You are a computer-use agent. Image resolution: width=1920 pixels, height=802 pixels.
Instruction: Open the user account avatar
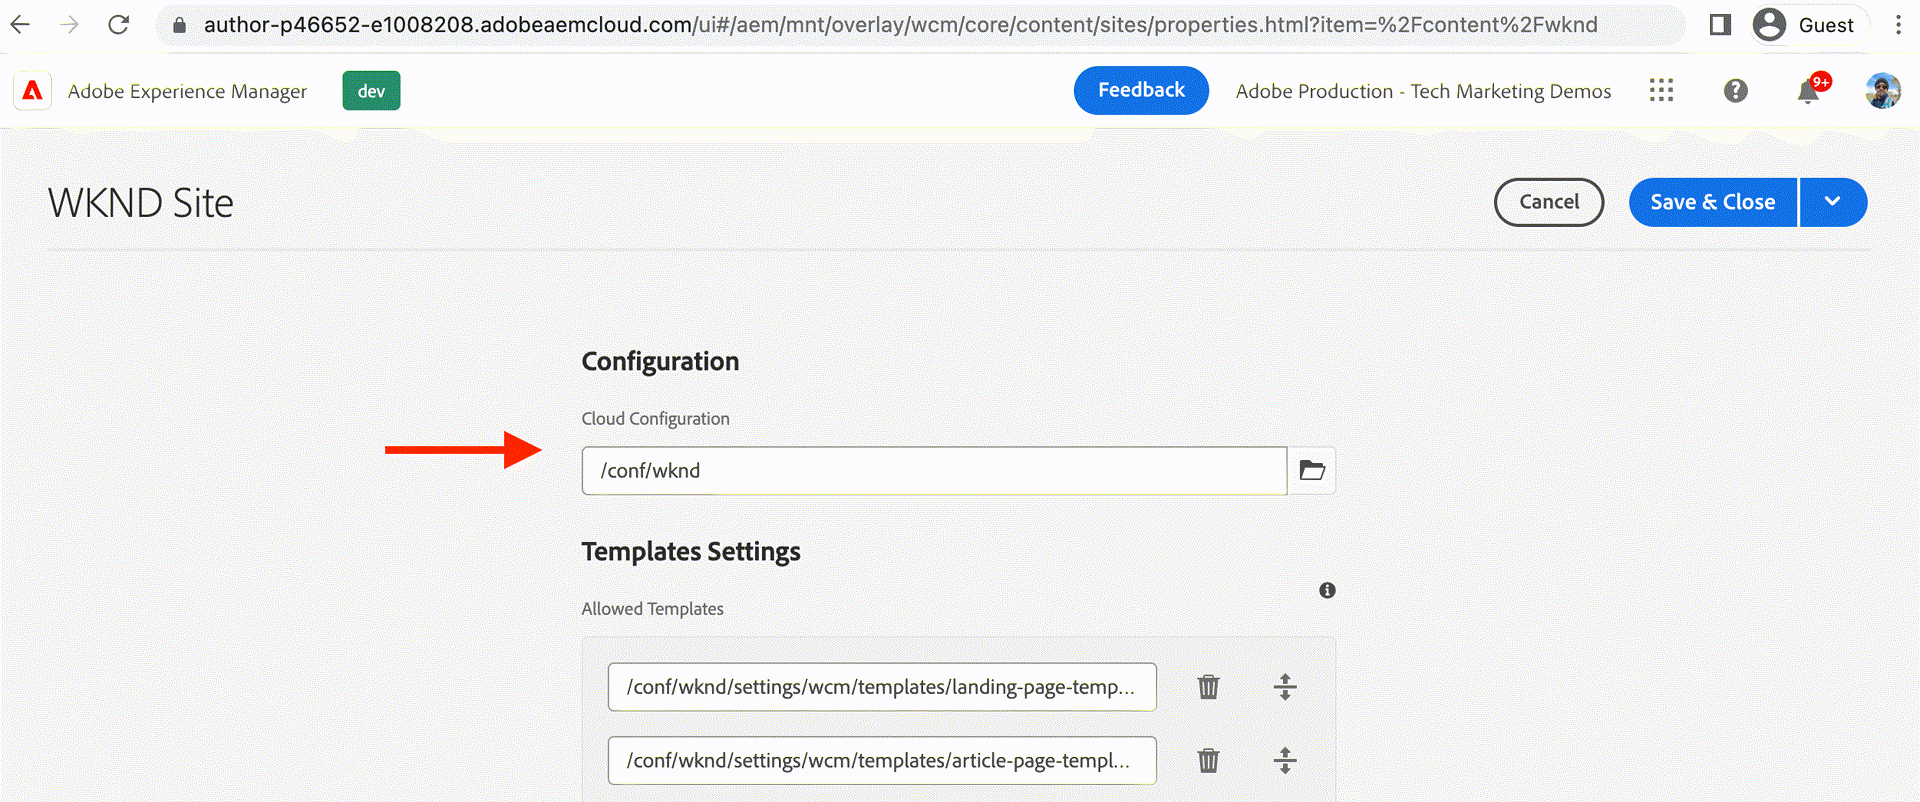pyautogui.click(x=1883, y=91)
